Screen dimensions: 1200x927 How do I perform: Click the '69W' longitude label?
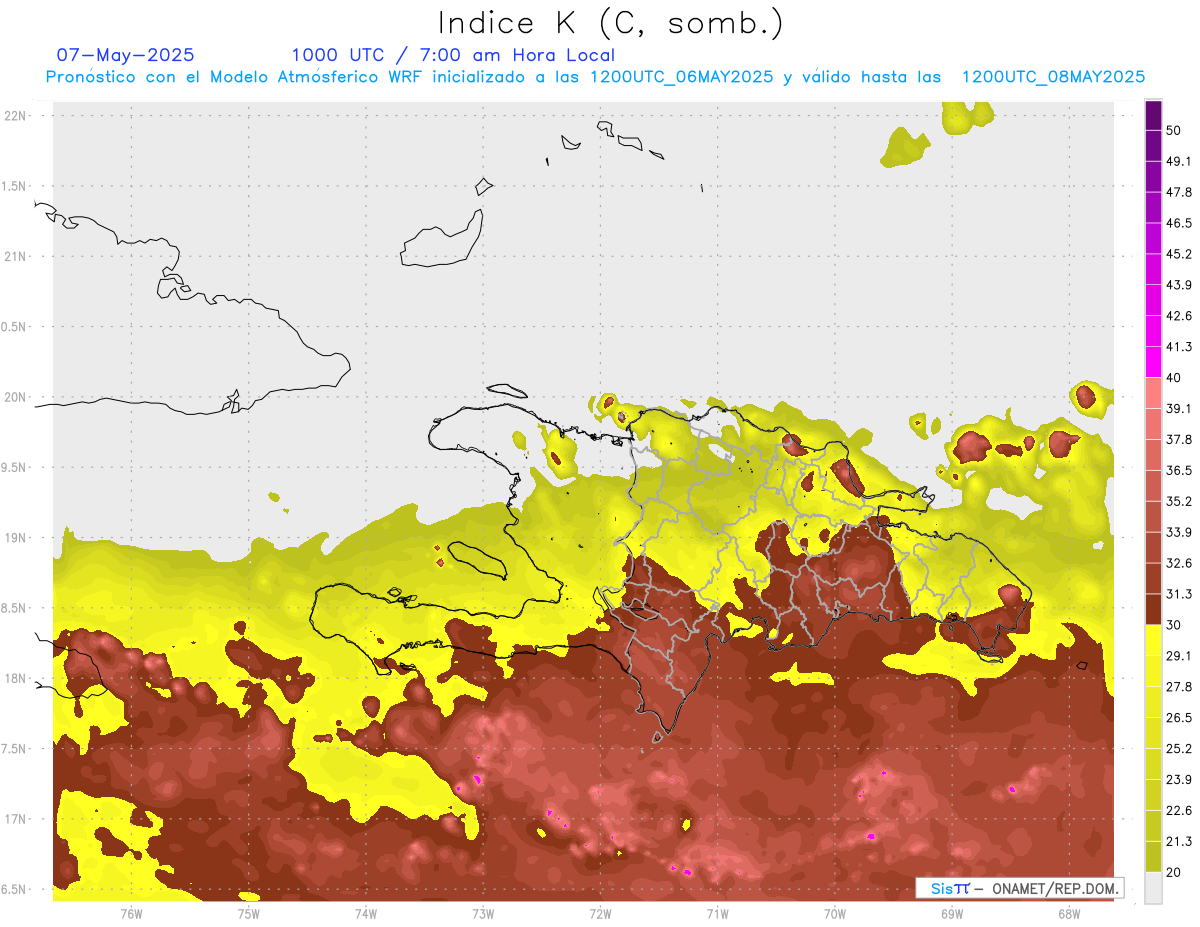point(952,914)
